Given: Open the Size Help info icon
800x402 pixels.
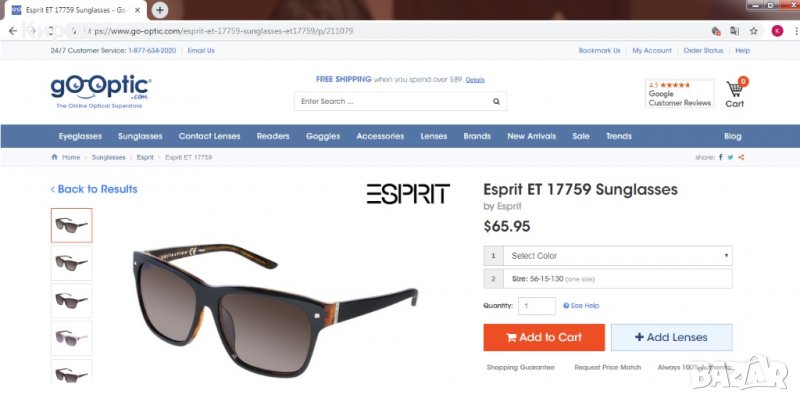Looking at the screenshot, I should (566, 306).
